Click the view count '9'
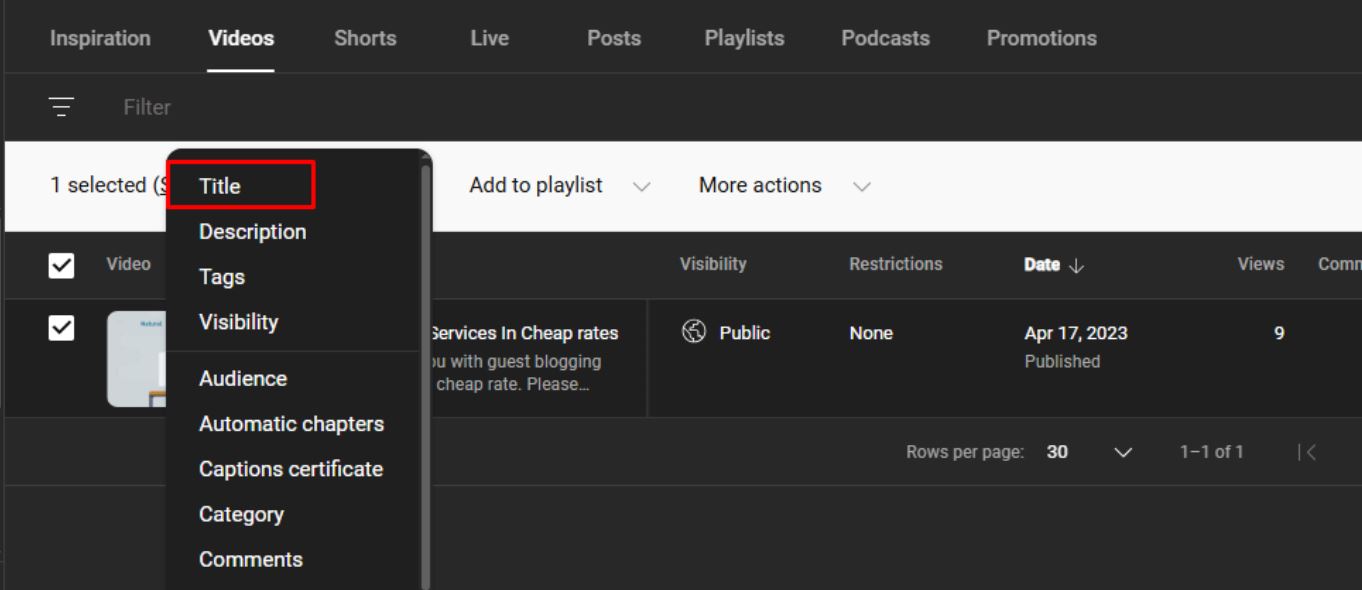The image size is (1362, 590). [1279, 333]
